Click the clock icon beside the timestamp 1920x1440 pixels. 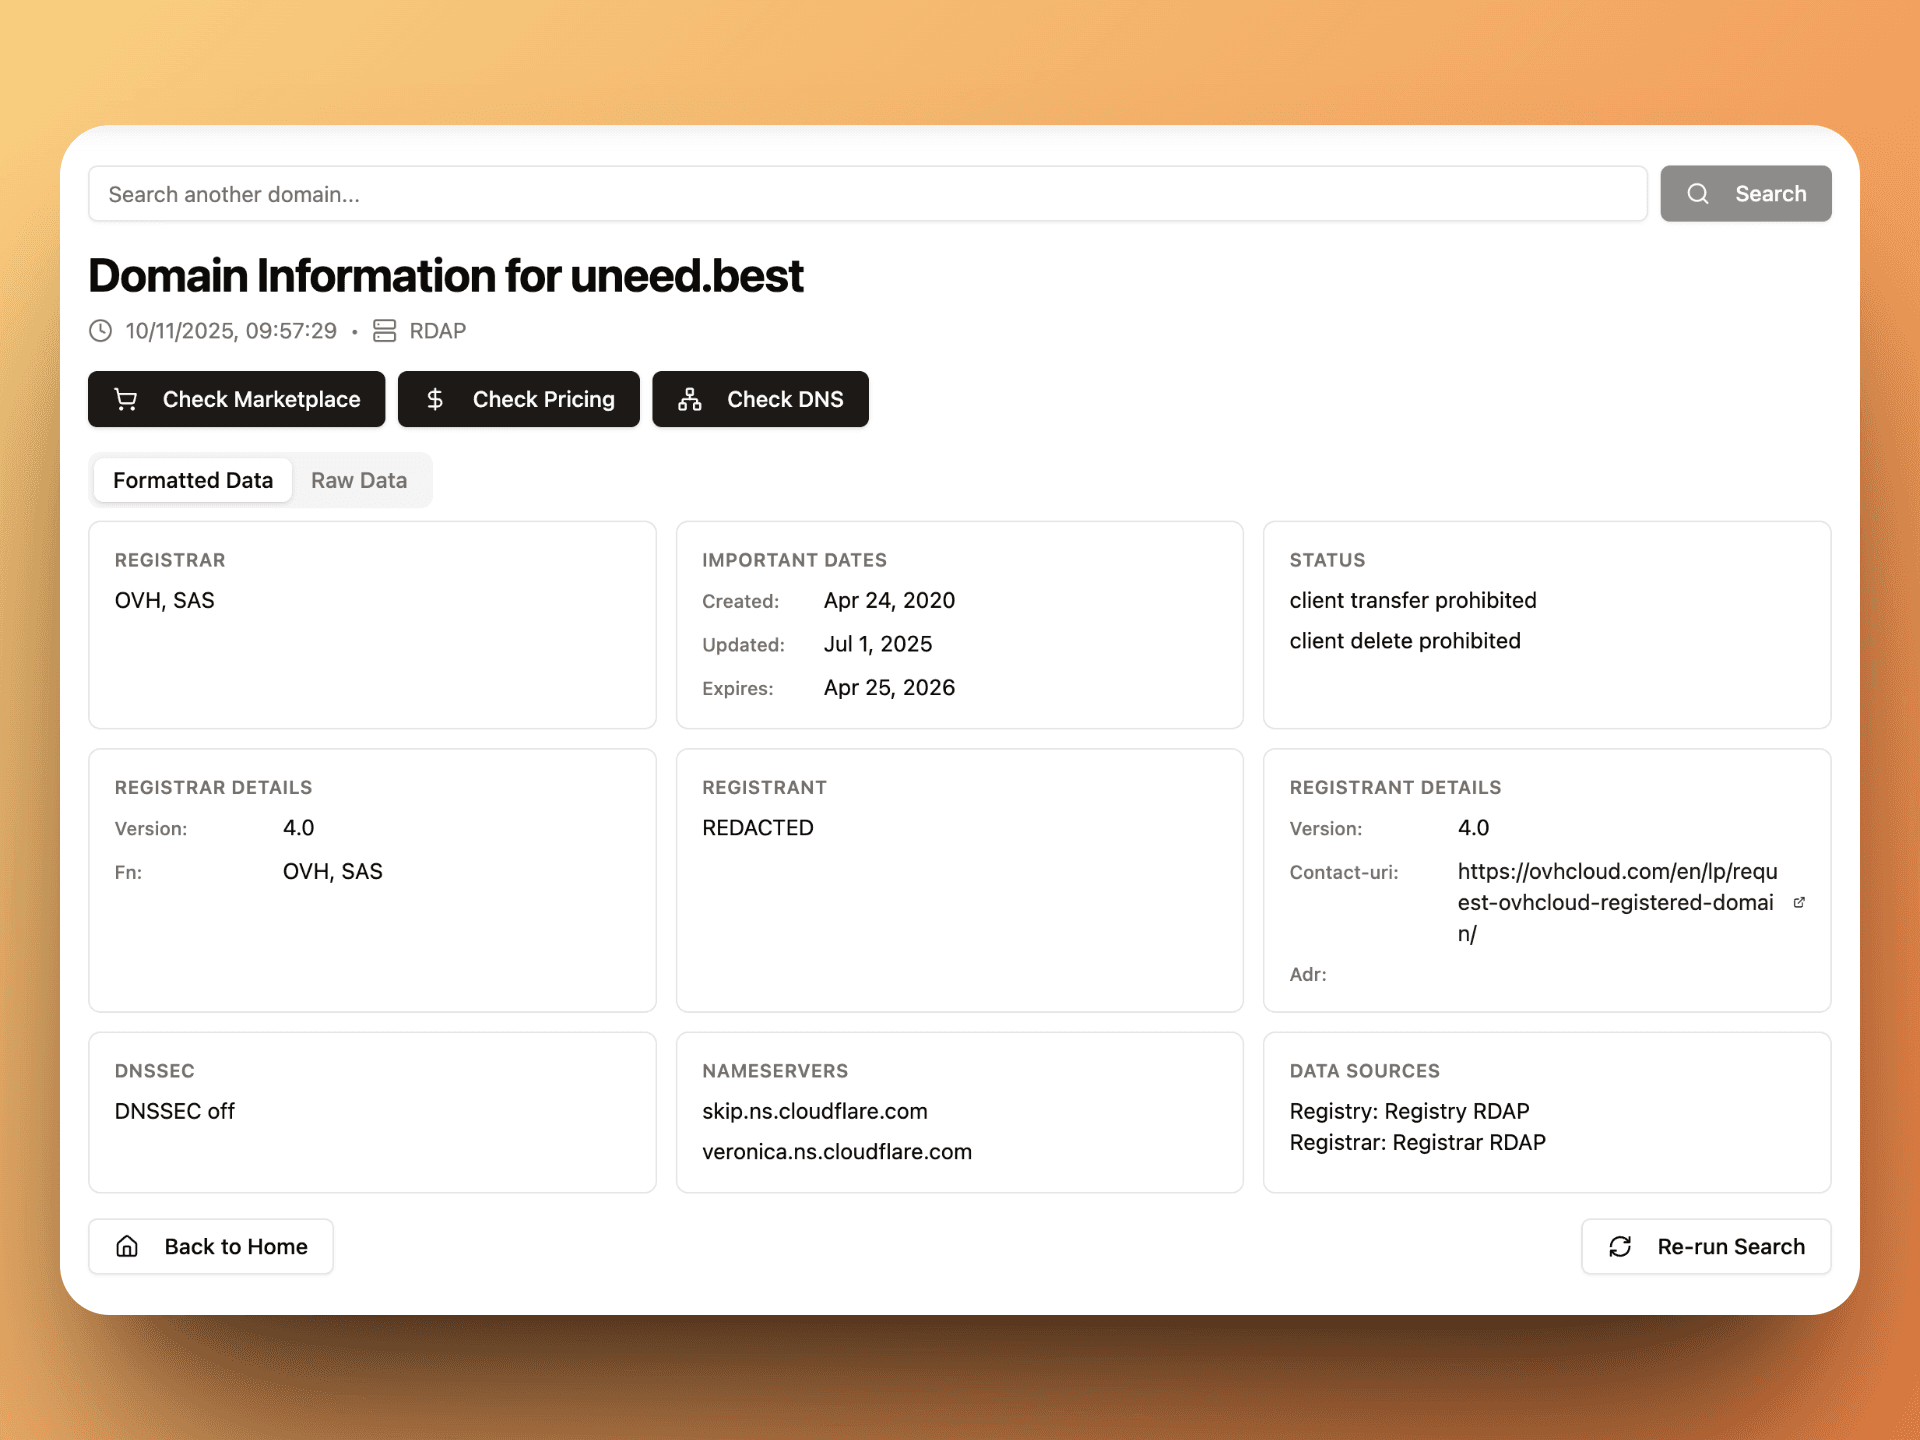coord(99,330)
